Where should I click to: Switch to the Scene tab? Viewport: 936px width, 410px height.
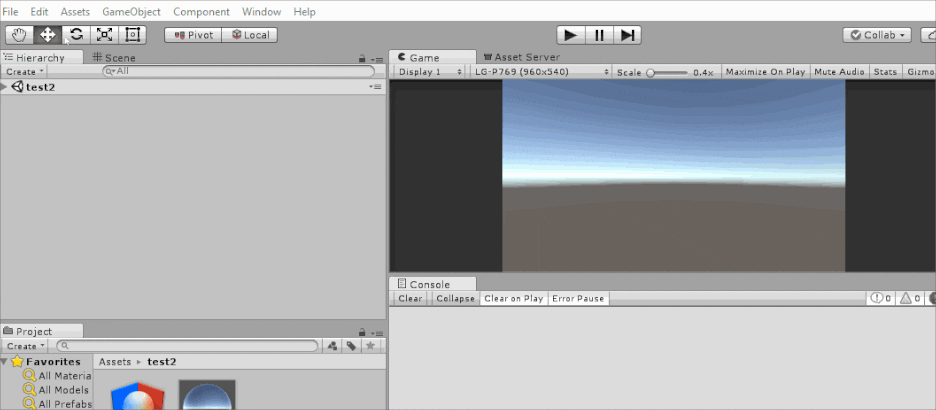(114, 58)
